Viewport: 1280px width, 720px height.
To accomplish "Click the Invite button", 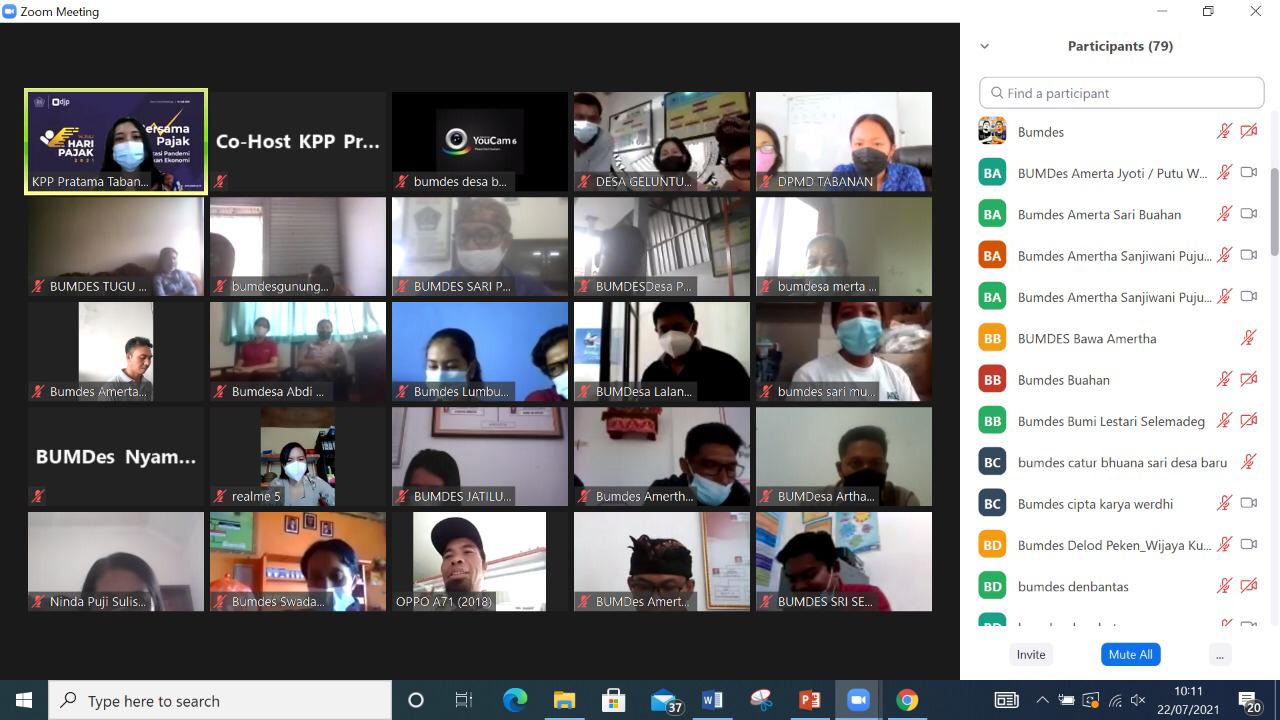I will (x=1031, y=654).
